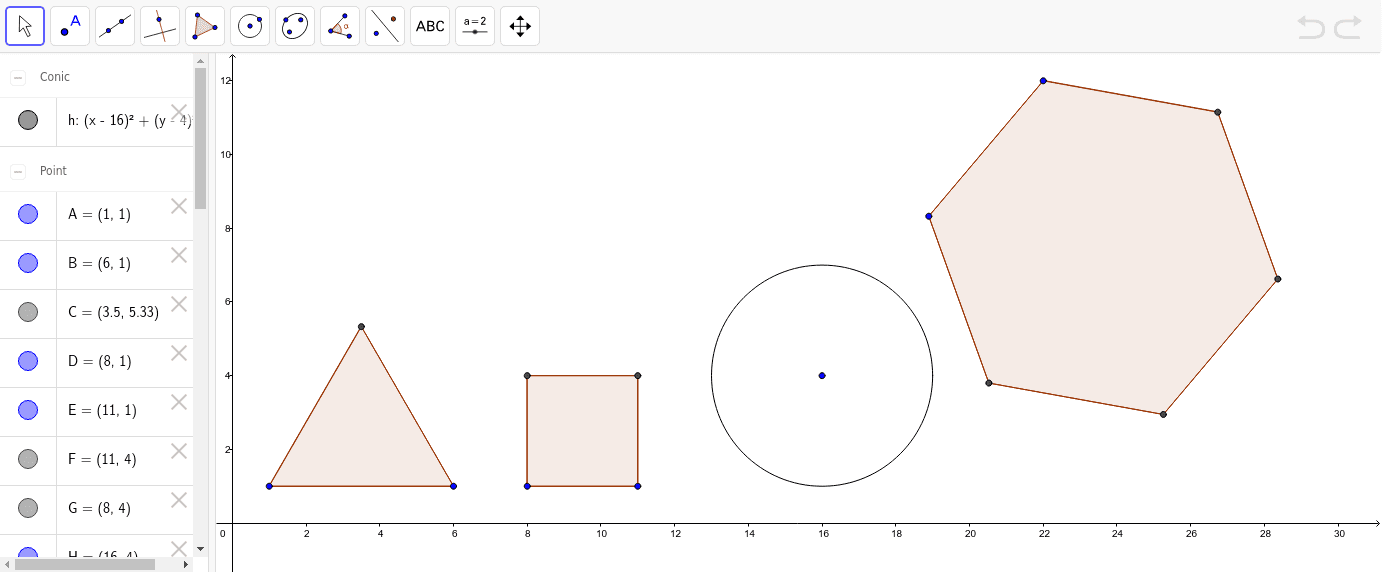Select the ABC Text tool

coord(430,26)
